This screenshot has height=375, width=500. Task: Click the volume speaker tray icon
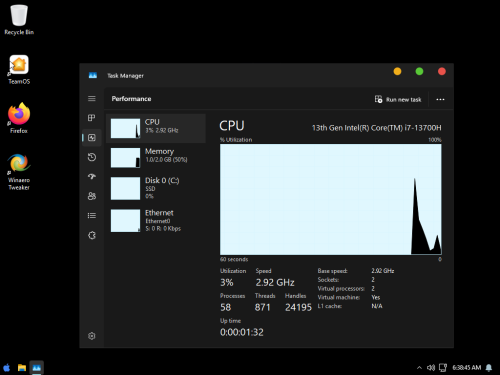(x=431, y=368)
